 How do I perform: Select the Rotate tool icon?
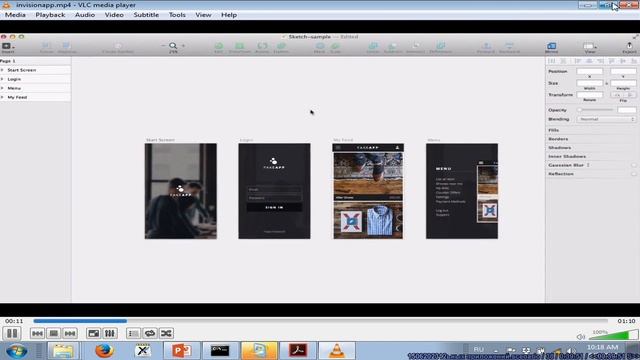pos(262,46)
